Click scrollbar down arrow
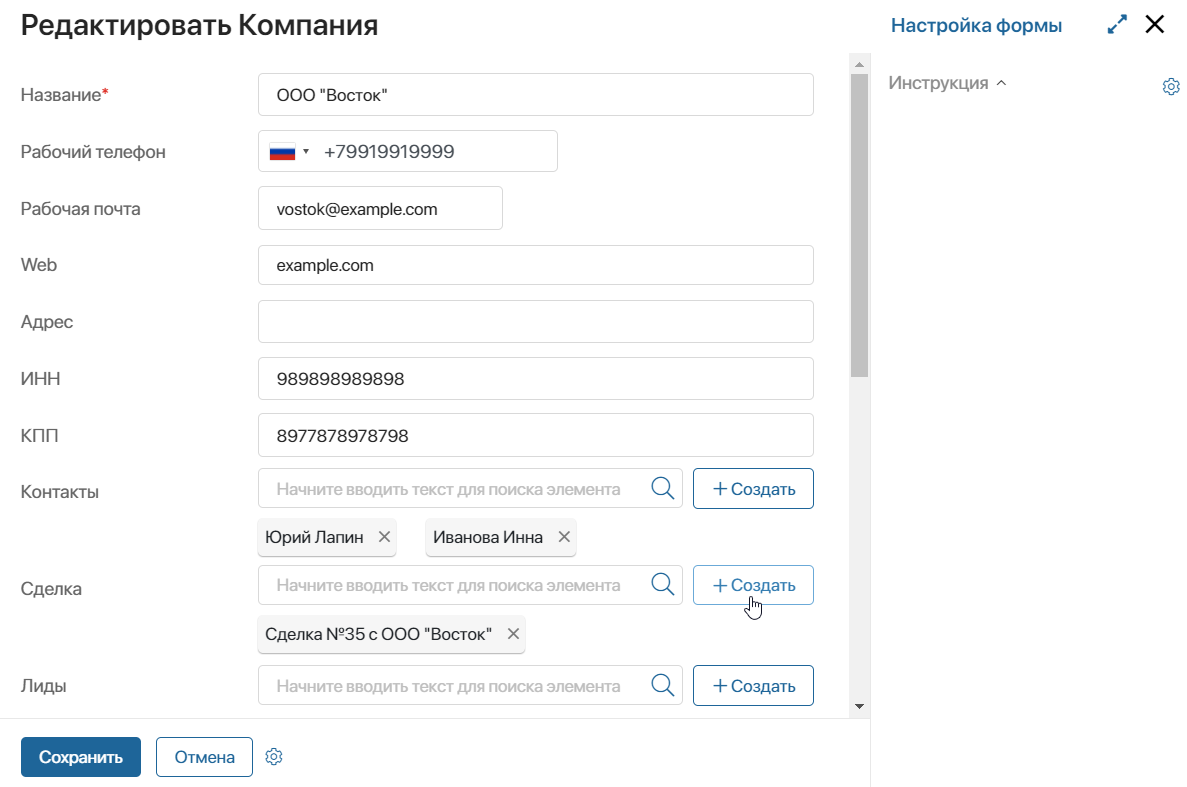 tap(859, 706)
